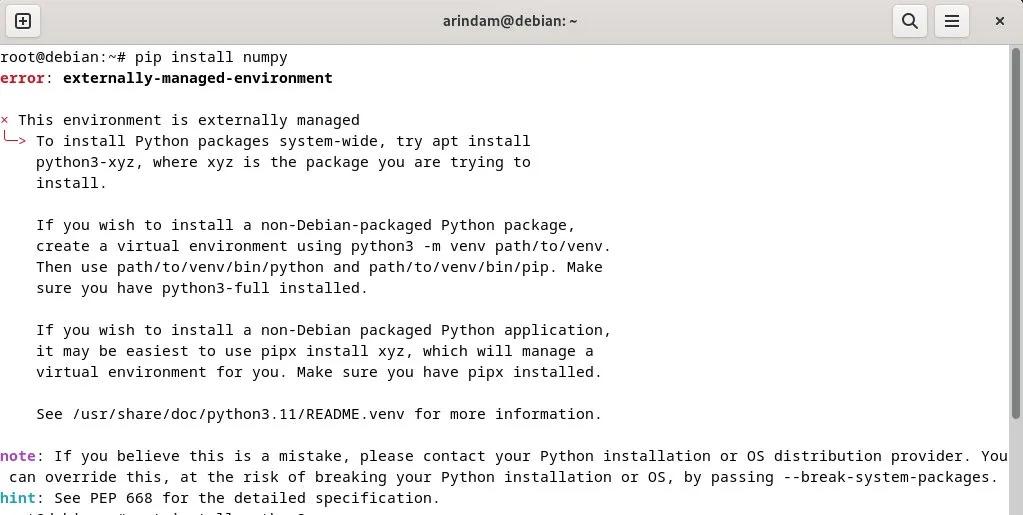Click the root@debian prompt on the first line
Viewport: 1023px width, 515px height.
click(x=60, y=57)
